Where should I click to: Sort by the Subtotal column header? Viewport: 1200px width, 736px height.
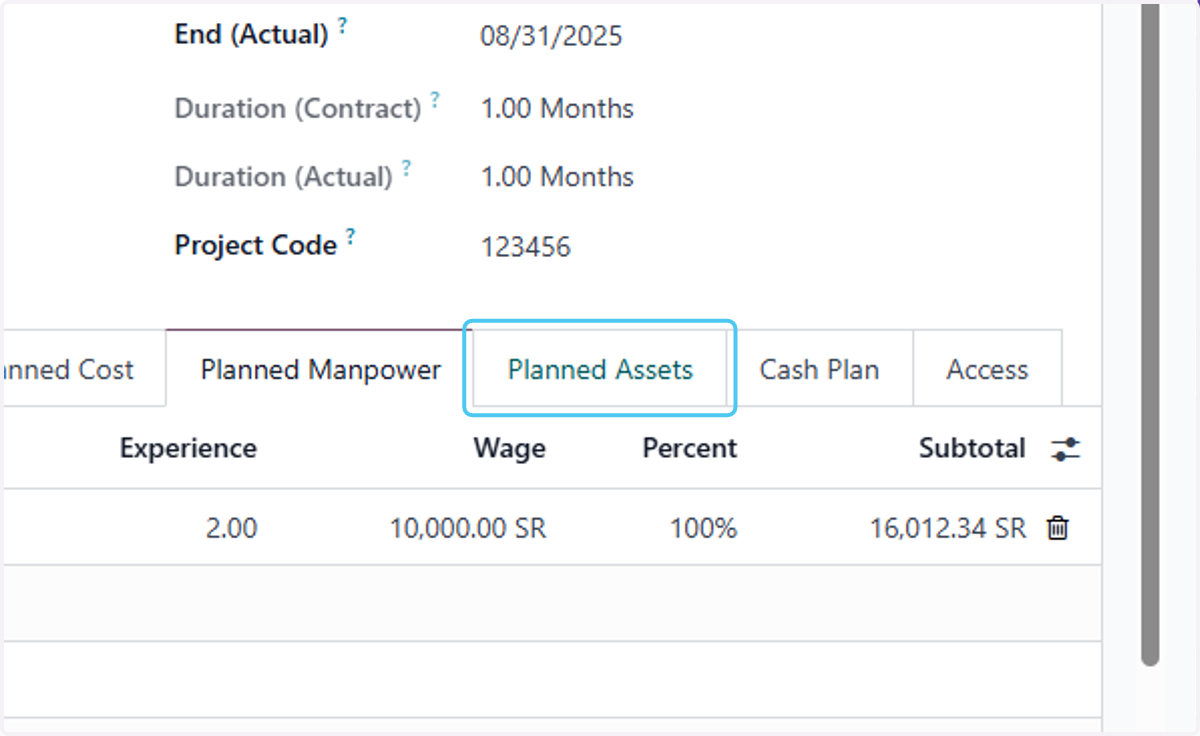(x=972, y=448)
